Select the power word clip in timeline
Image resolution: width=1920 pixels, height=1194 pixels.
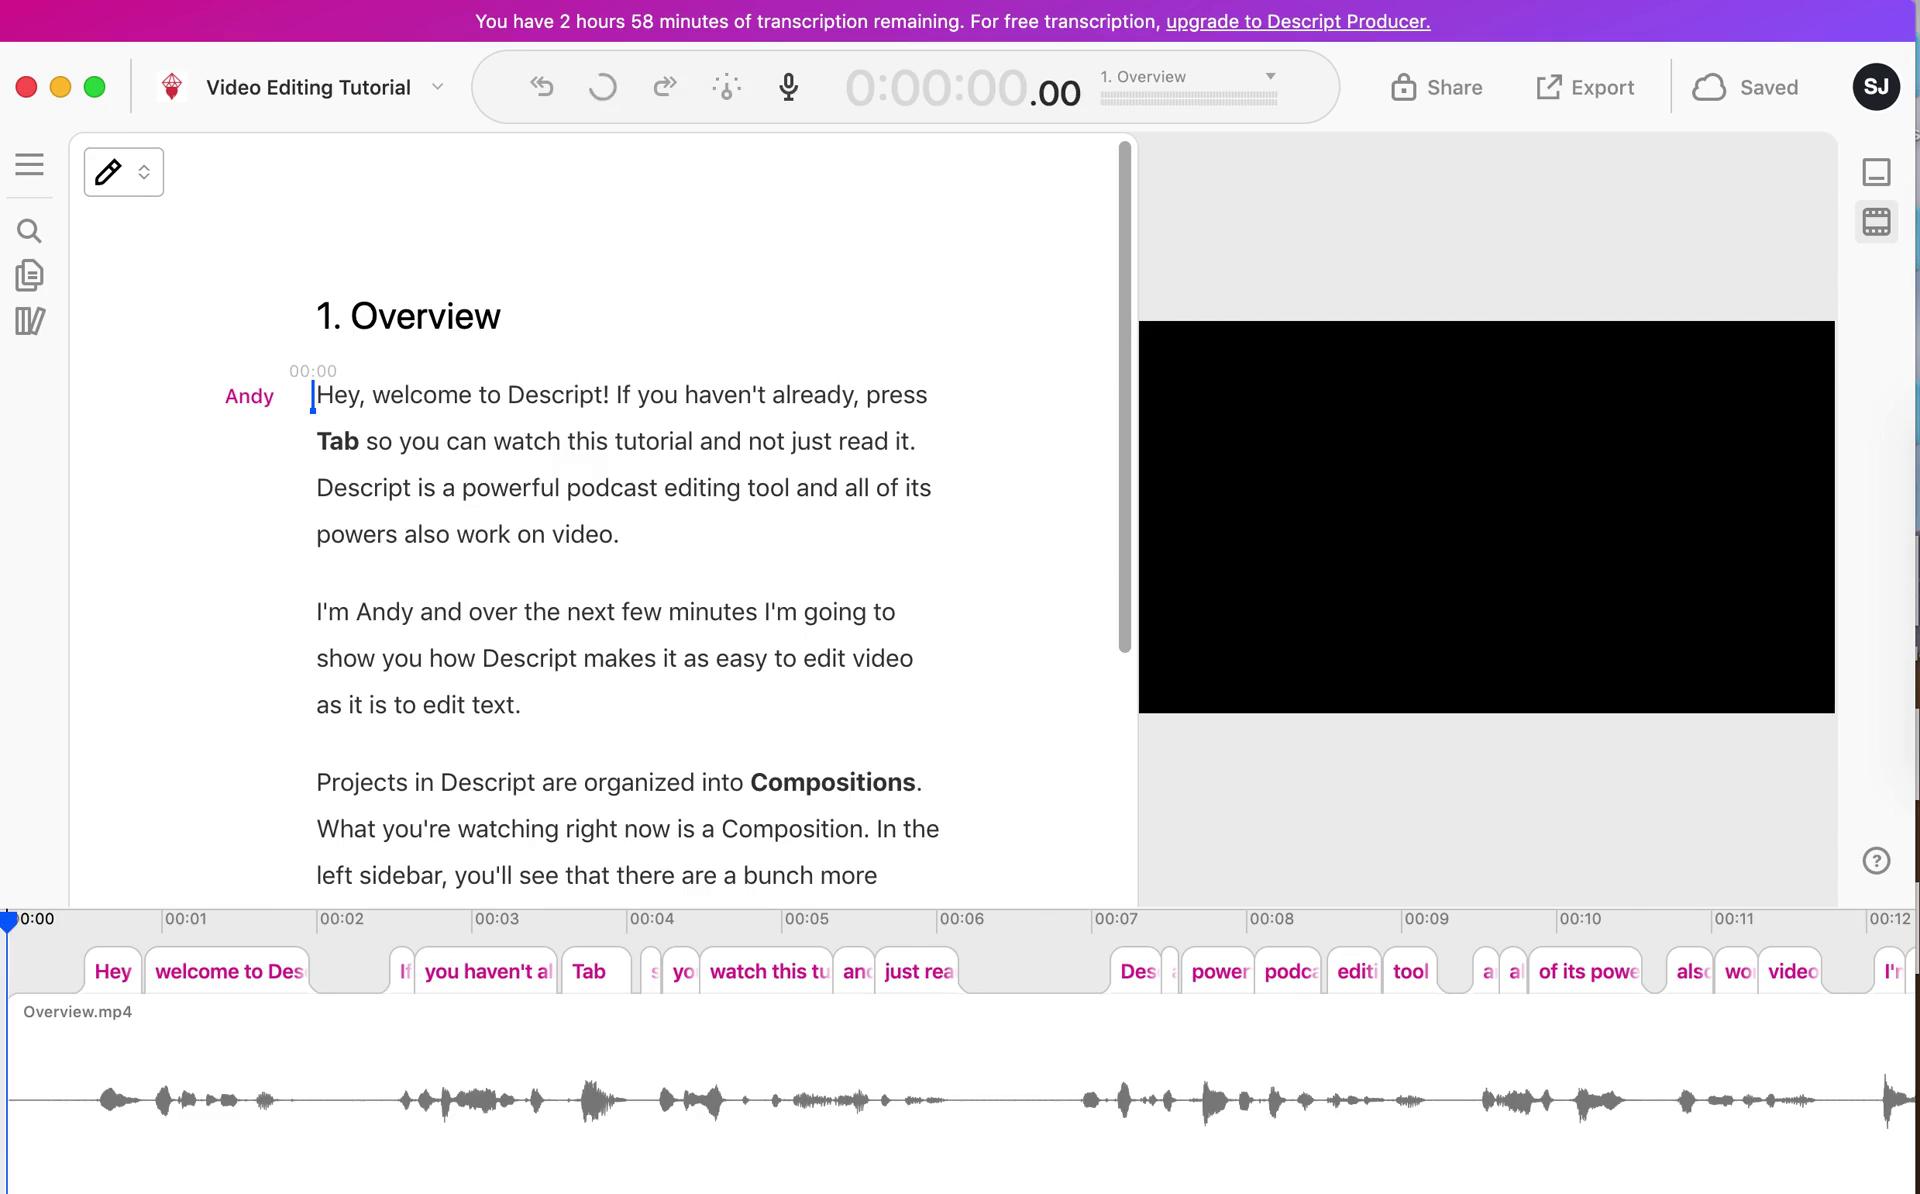coord(1218,971)
